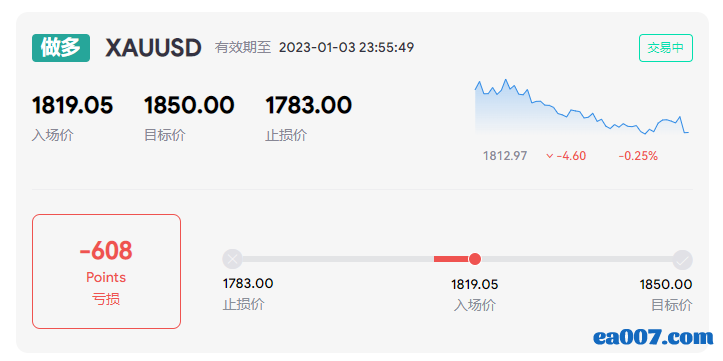Open the XAUUSD symbol title
This screenshot has width=723, height=361.
(x=154, y=48)
